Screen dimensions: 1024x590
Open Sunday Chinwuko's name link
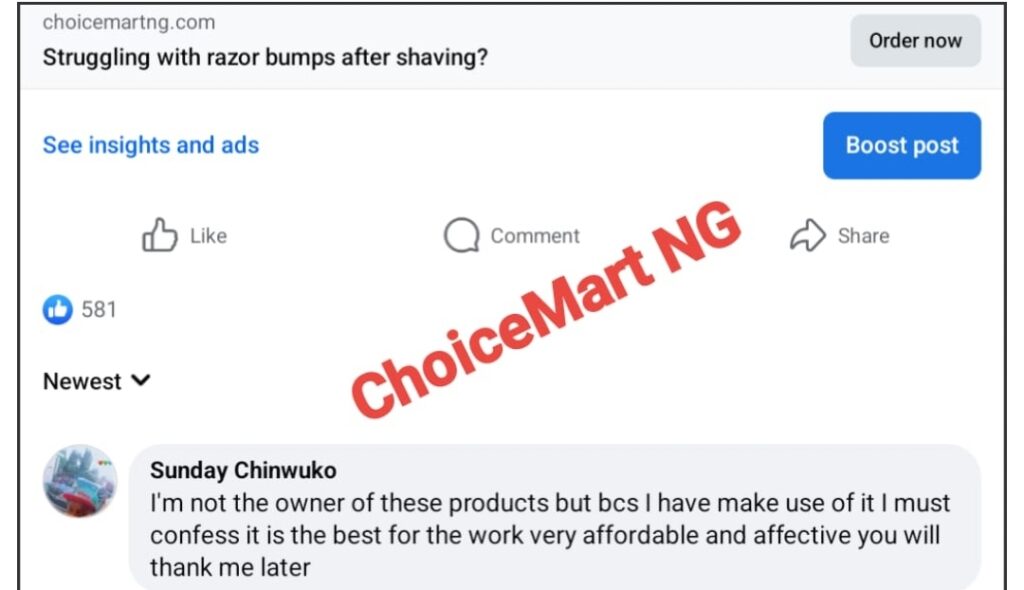(x=243, y=470)
